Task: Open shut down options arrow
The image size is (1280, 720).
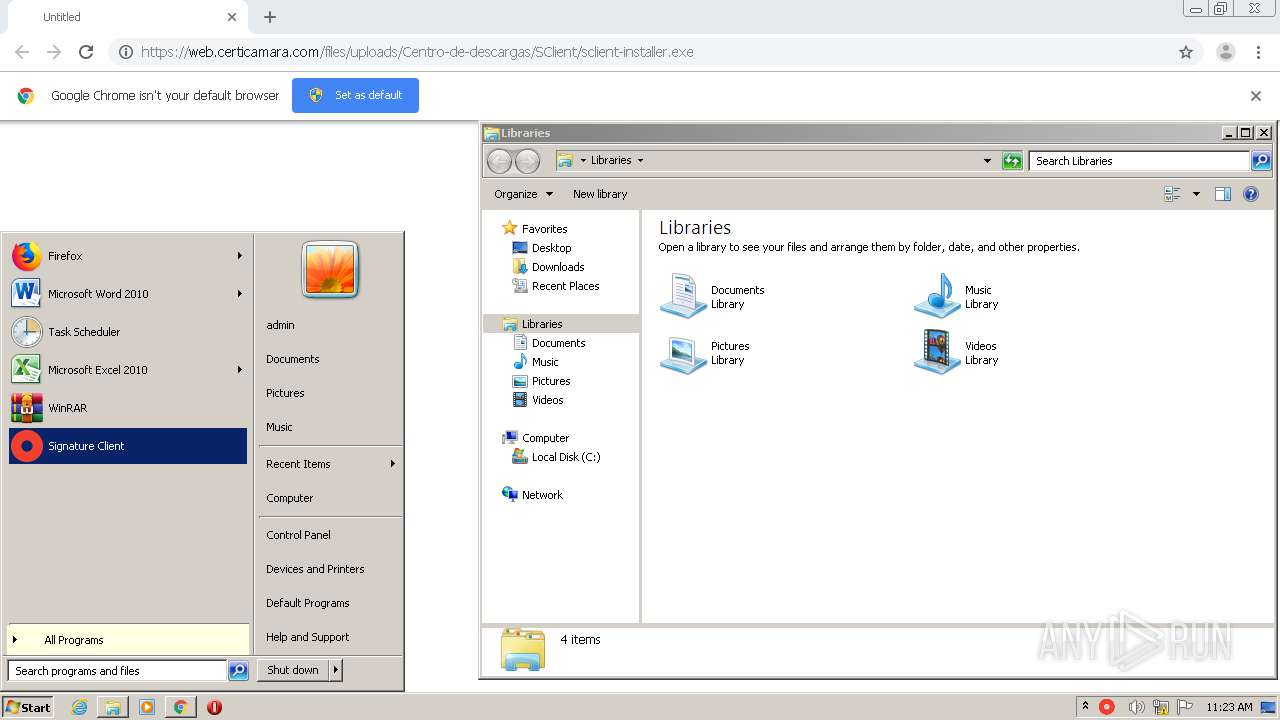Action: pos(336,670)
